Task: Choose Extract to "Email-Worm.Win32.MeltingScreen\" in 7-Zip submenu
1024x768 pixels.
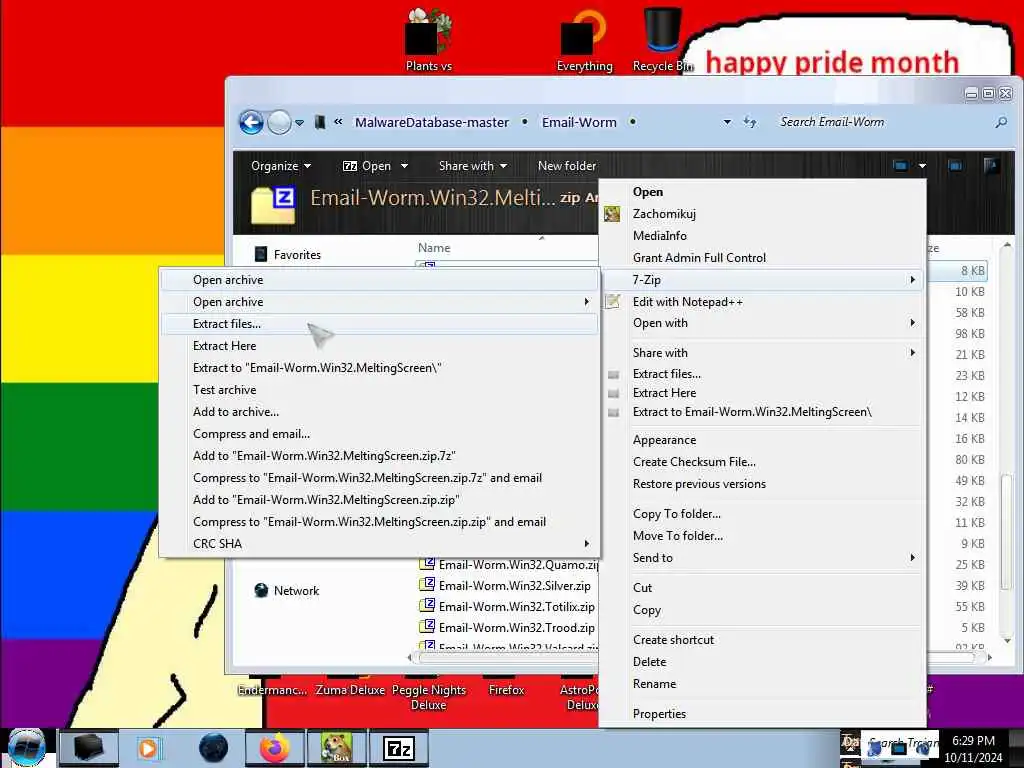Action: [379, 368]
